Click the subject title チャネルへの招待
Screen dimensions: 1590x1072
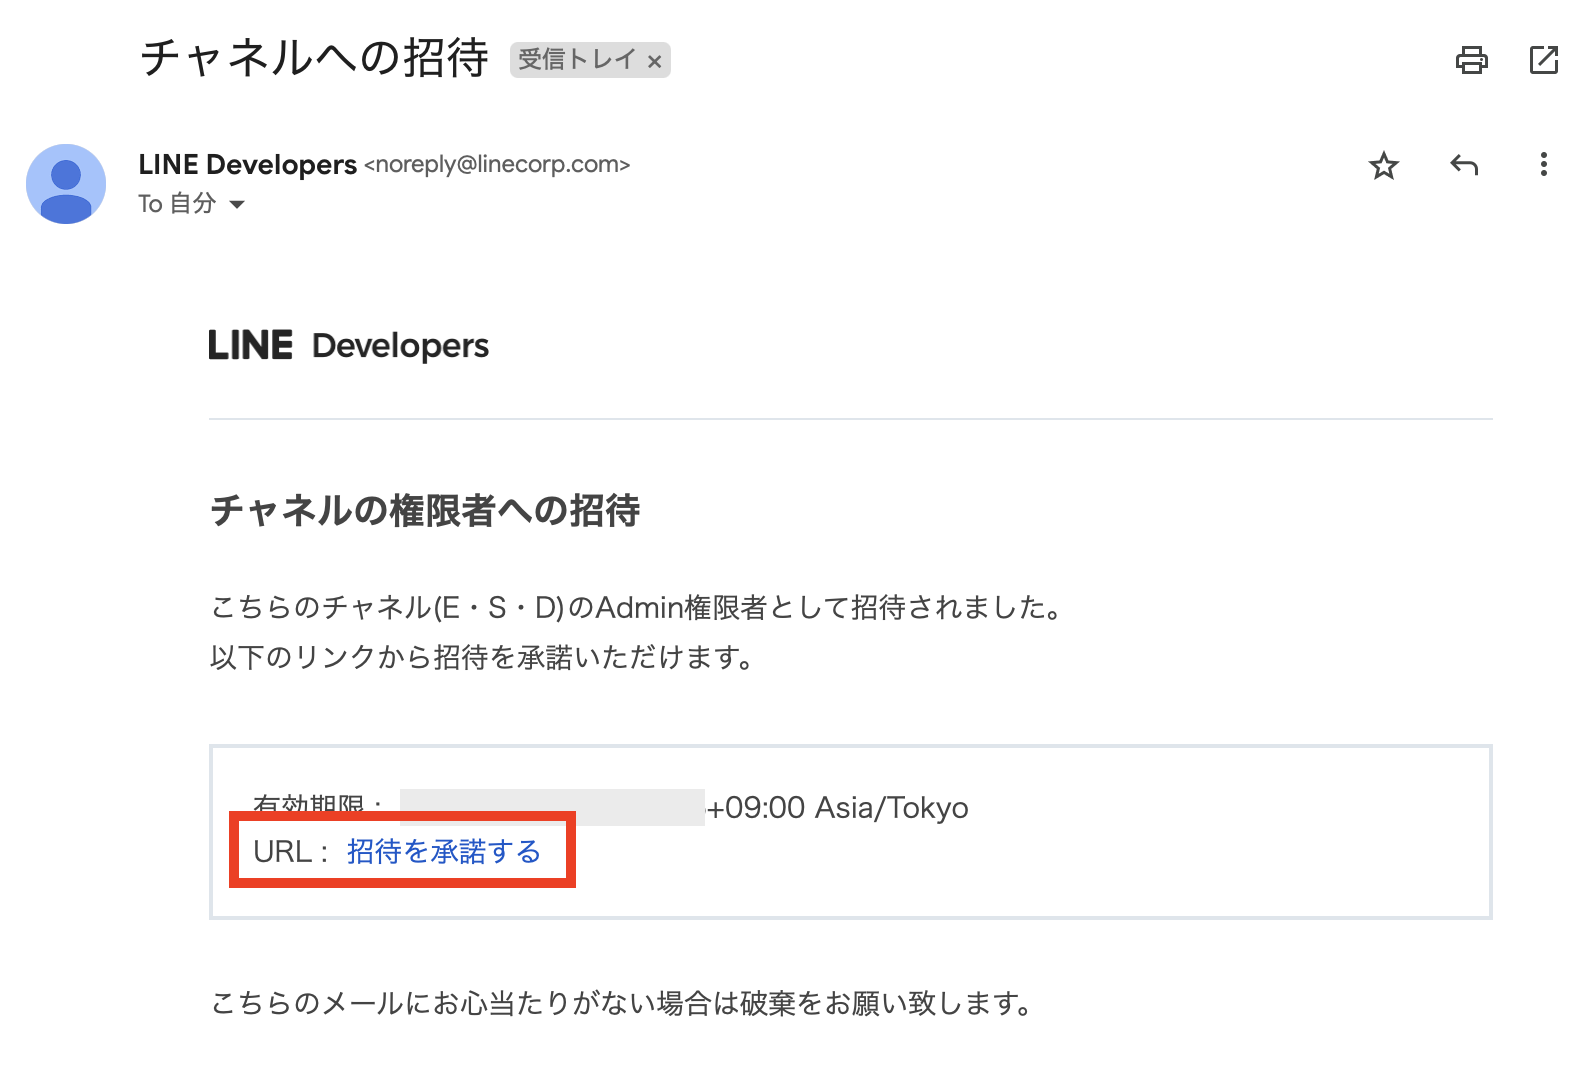pos(314,57)
